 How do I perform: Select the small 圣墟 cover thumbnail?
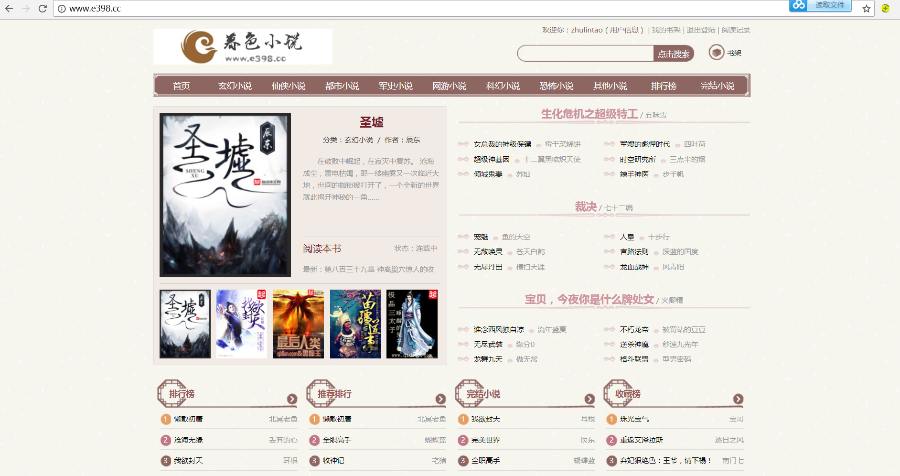coord(185,324)
